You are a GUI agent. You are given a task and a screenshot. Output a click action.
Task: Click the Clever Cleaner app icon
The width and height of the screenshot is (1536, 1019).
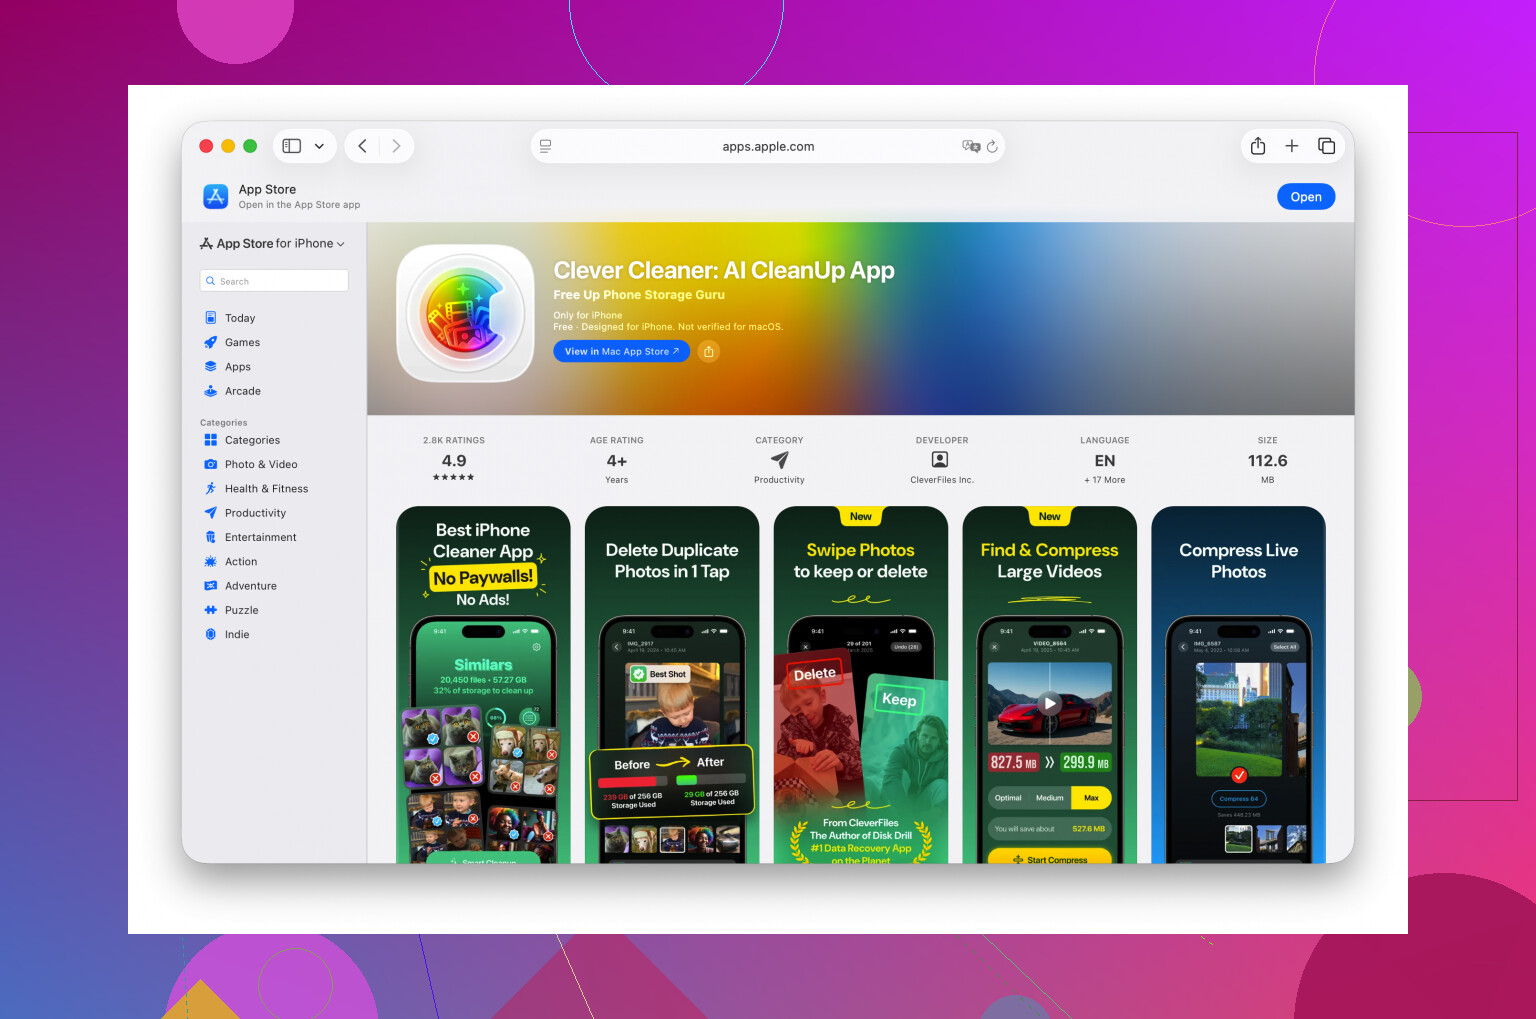pos(466,314)
